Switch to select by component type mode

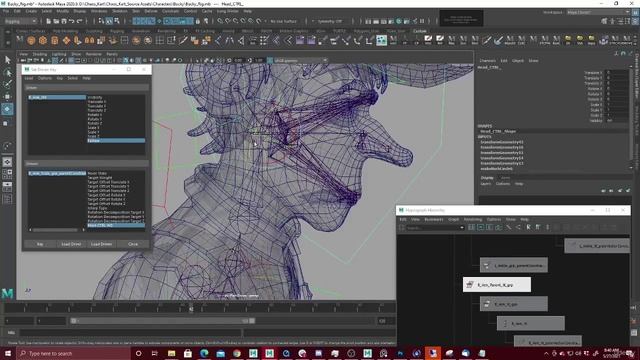[x=117, y=21]
